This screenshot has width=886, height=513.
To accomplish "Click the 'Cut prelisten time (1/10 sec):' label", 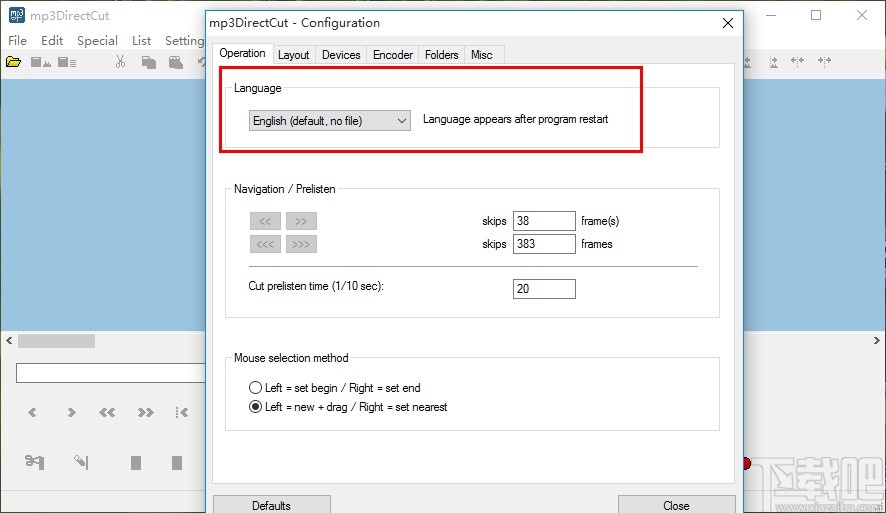I will (x=316, y=286).
